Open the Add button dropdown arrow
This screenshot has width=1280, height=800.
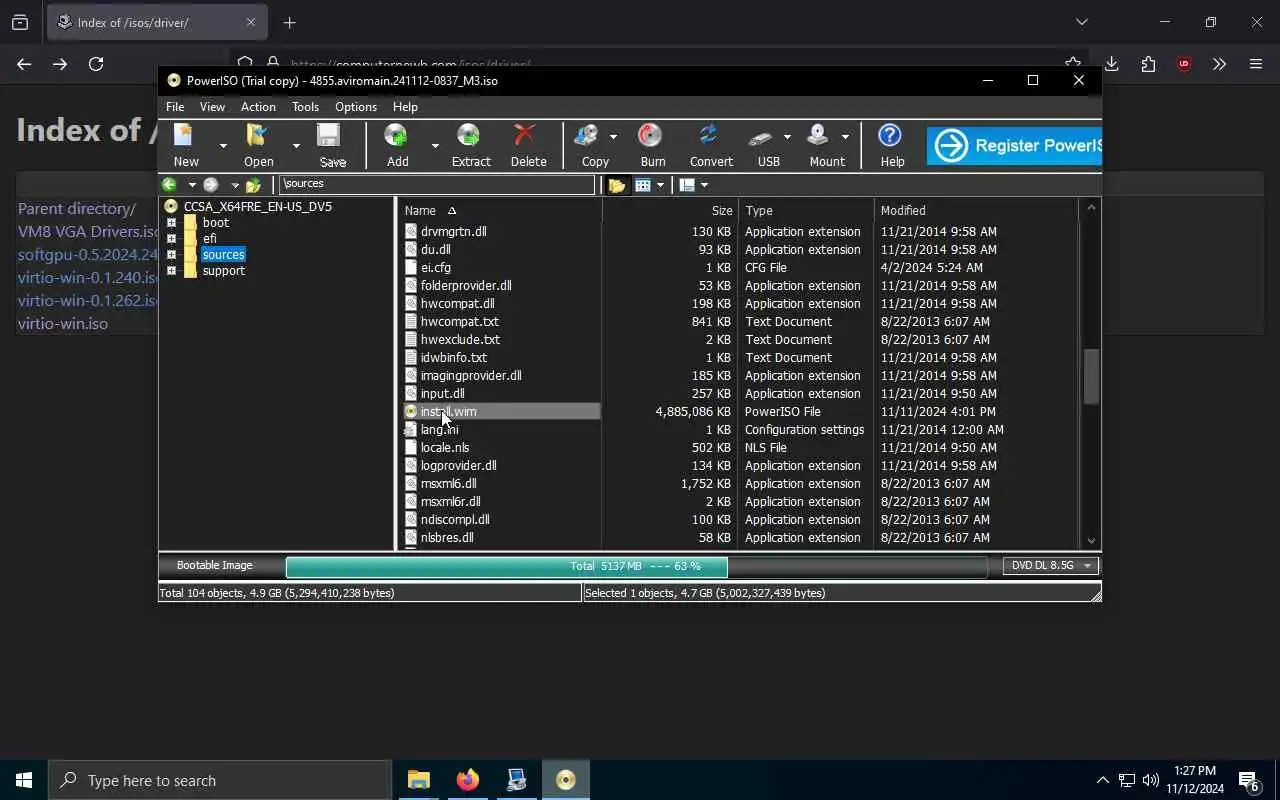tap(434, 146)
